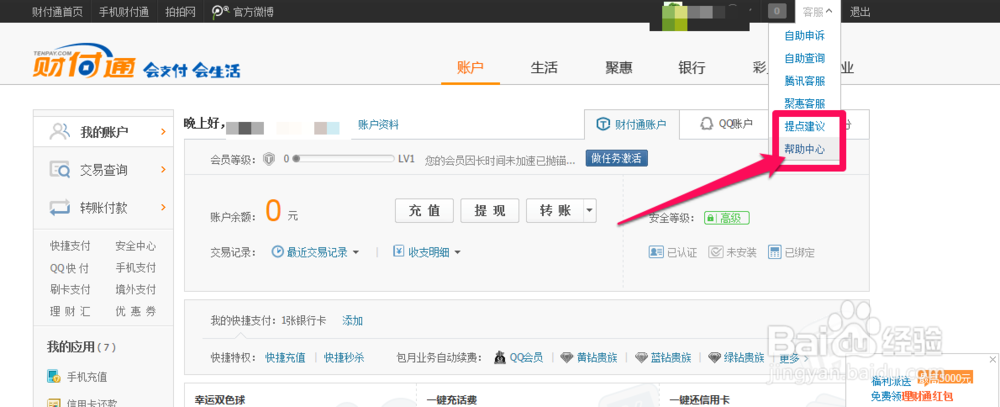This screenshot has height=407, width=1000.
Task: Collapse the 客服 dropdown menu
Action: 818,11
